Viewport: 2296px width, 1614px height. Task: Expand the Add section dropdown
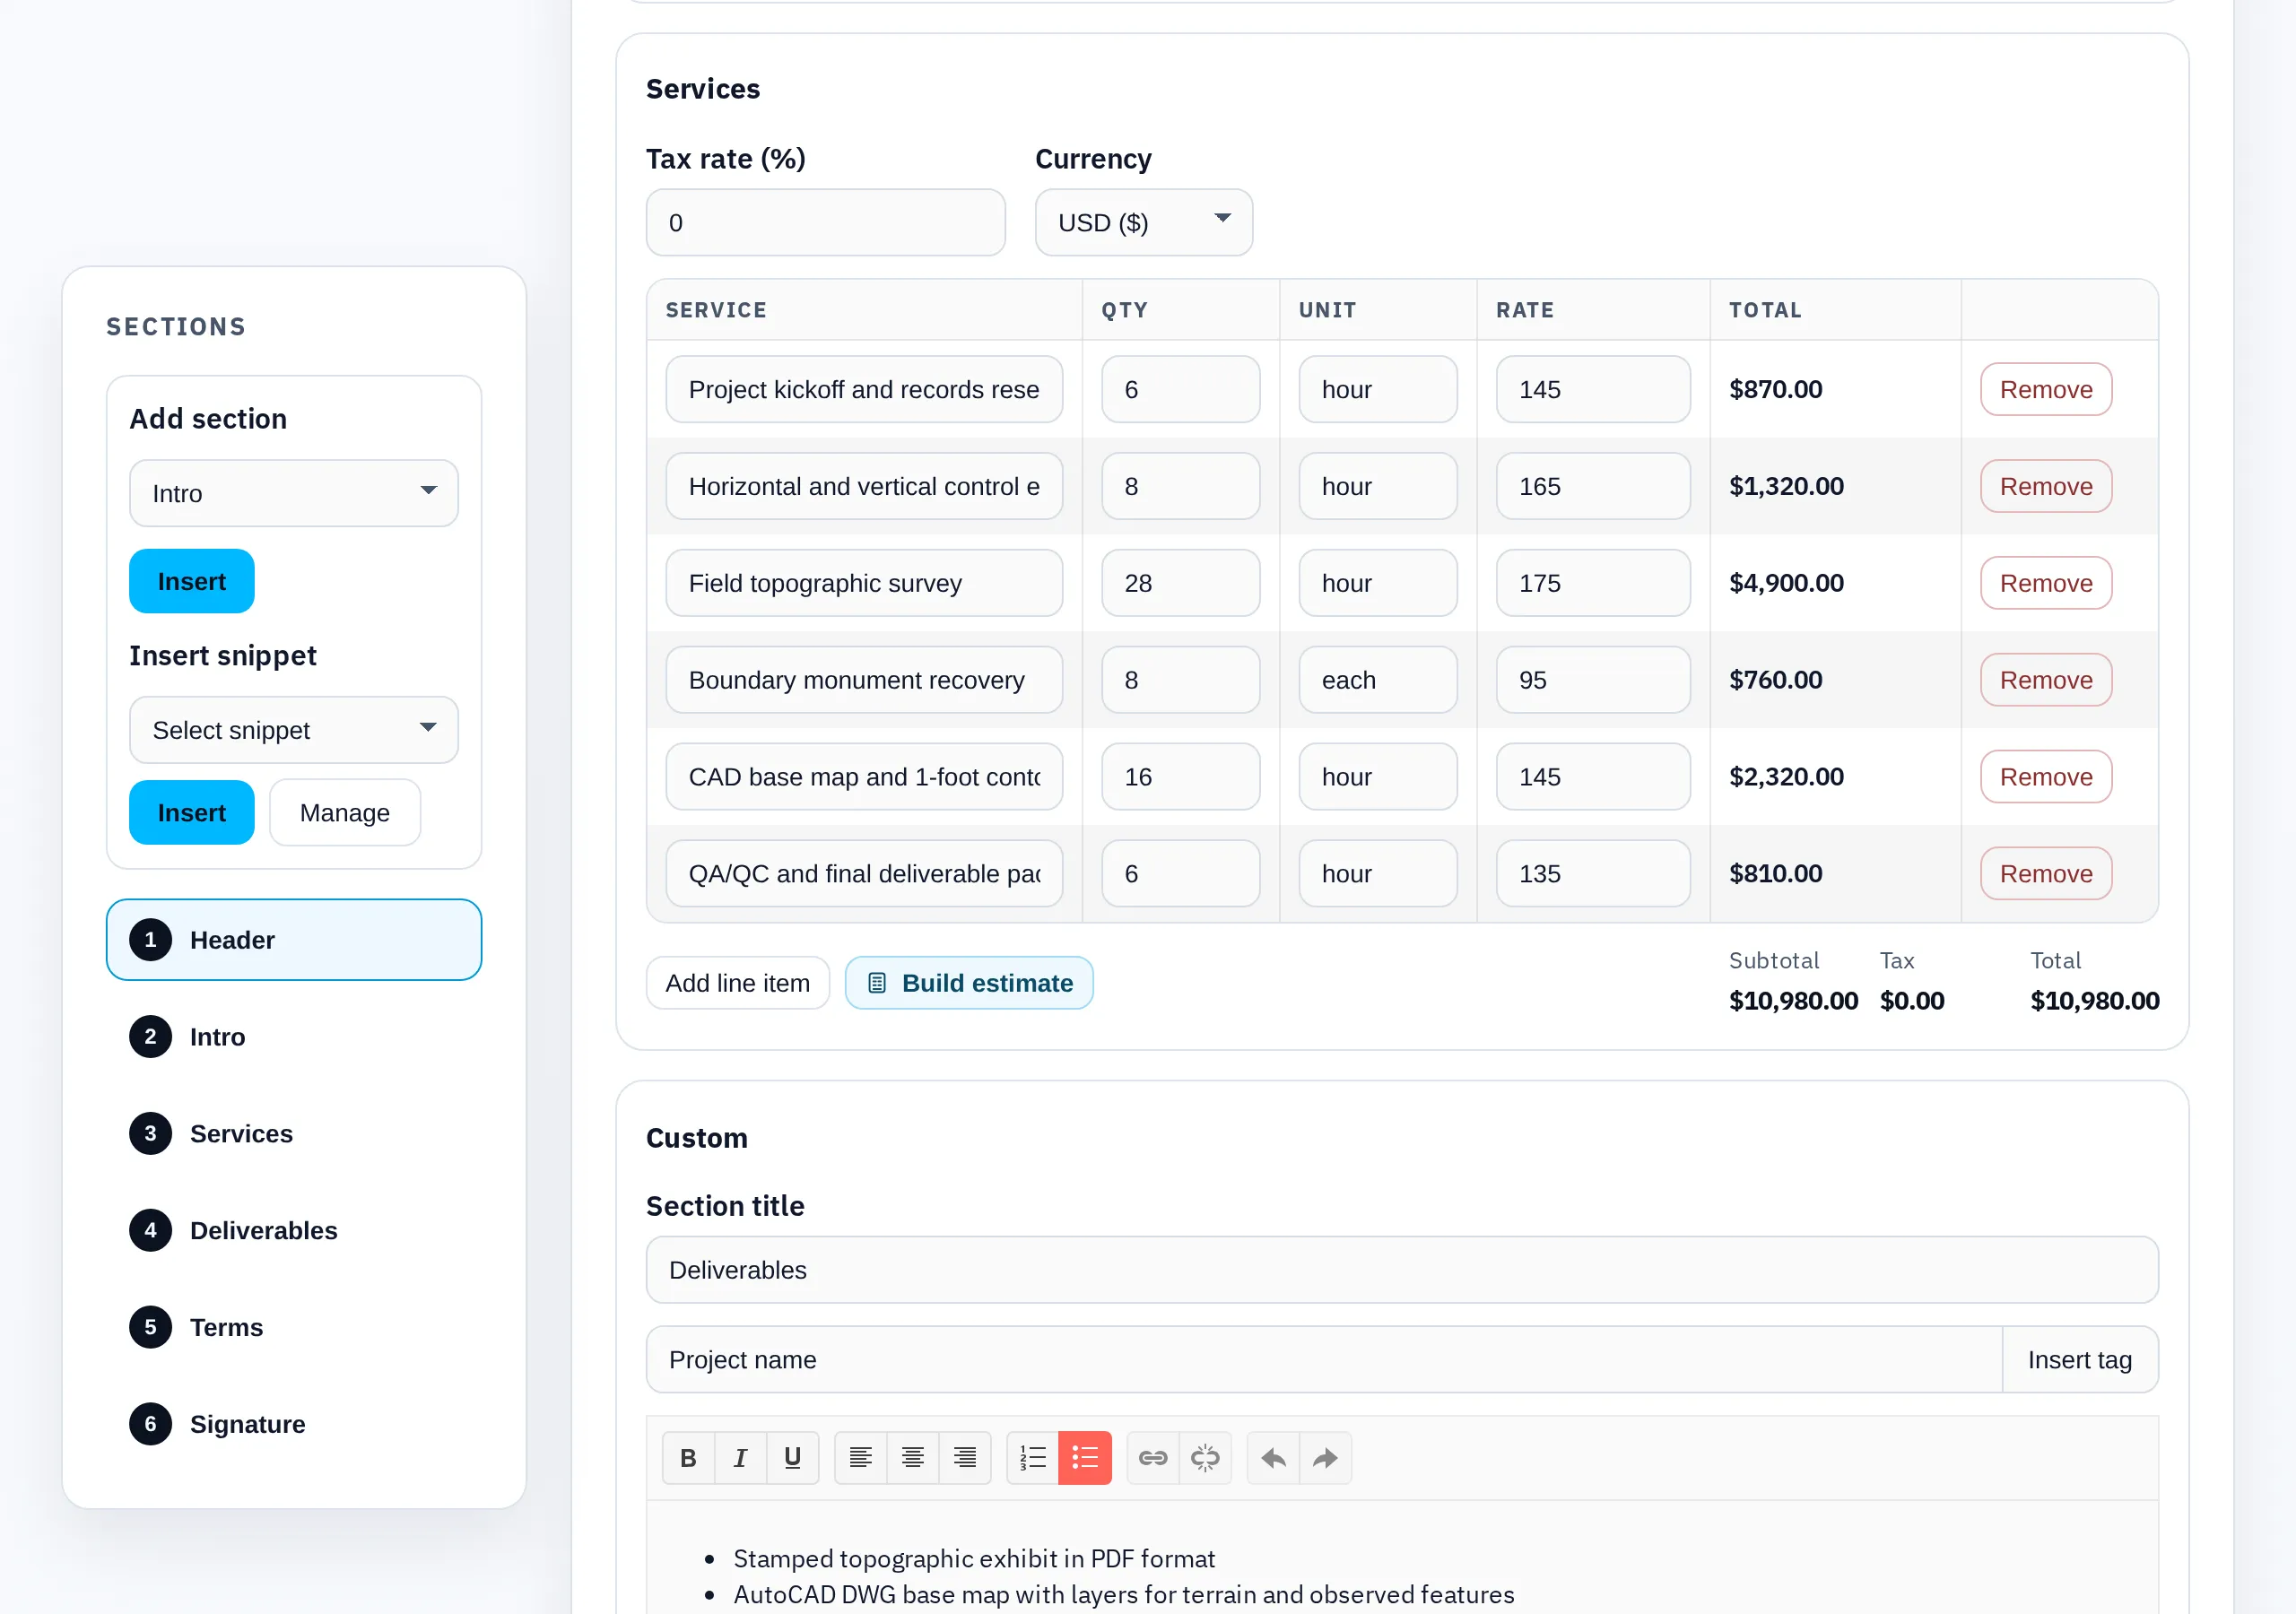(x=293, y=492)
